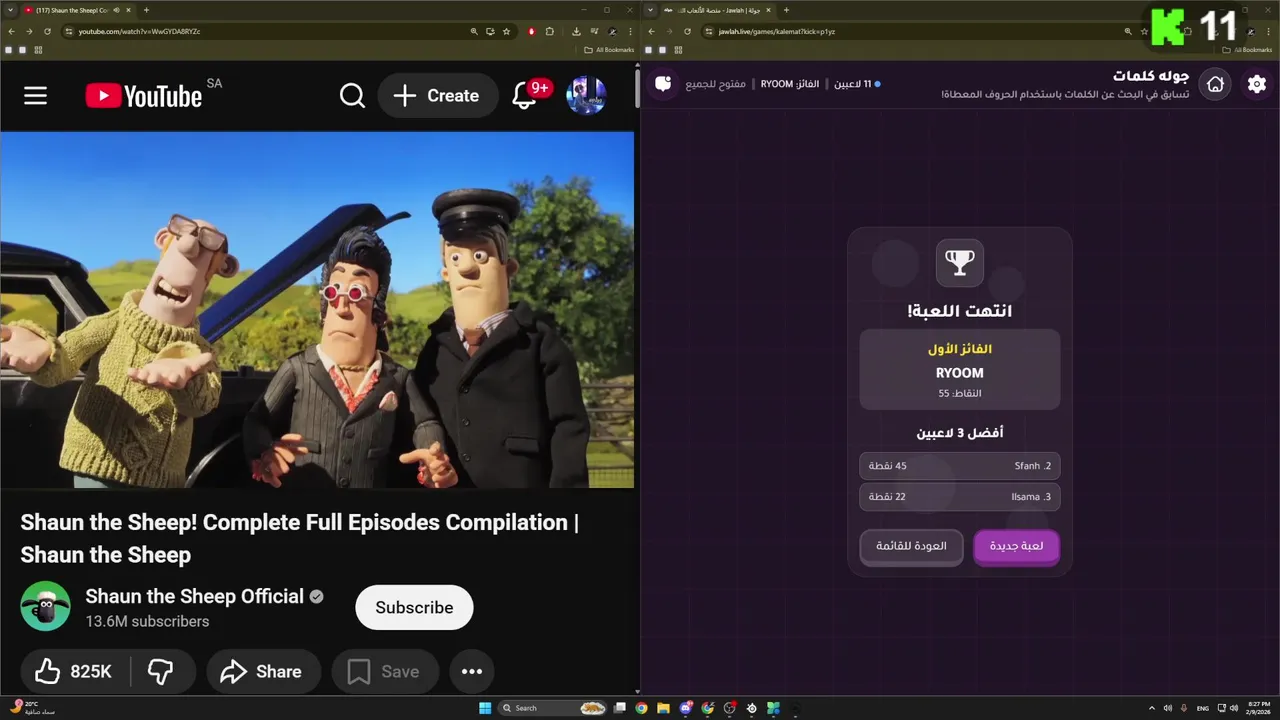
Task: Reload the YouTube window page
Action: [47, 31]
